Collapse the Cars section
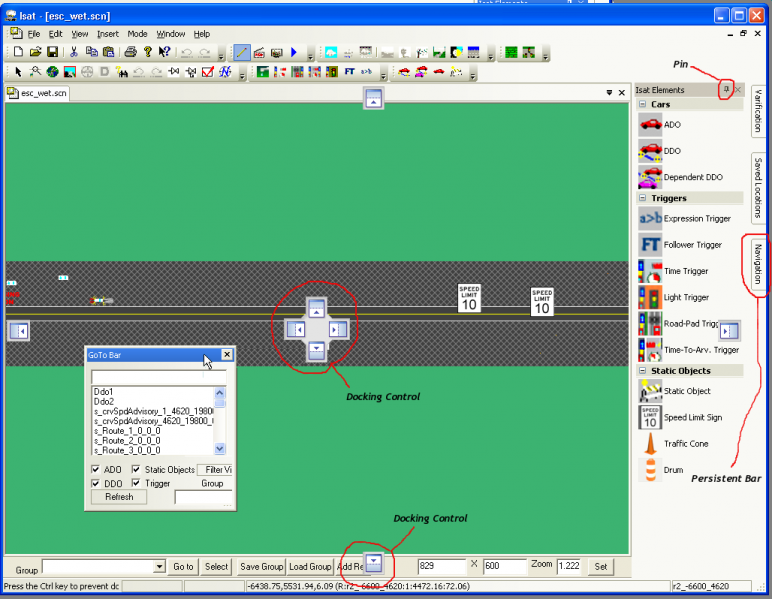This screenshot has width=772, height=599. (643, 104)
